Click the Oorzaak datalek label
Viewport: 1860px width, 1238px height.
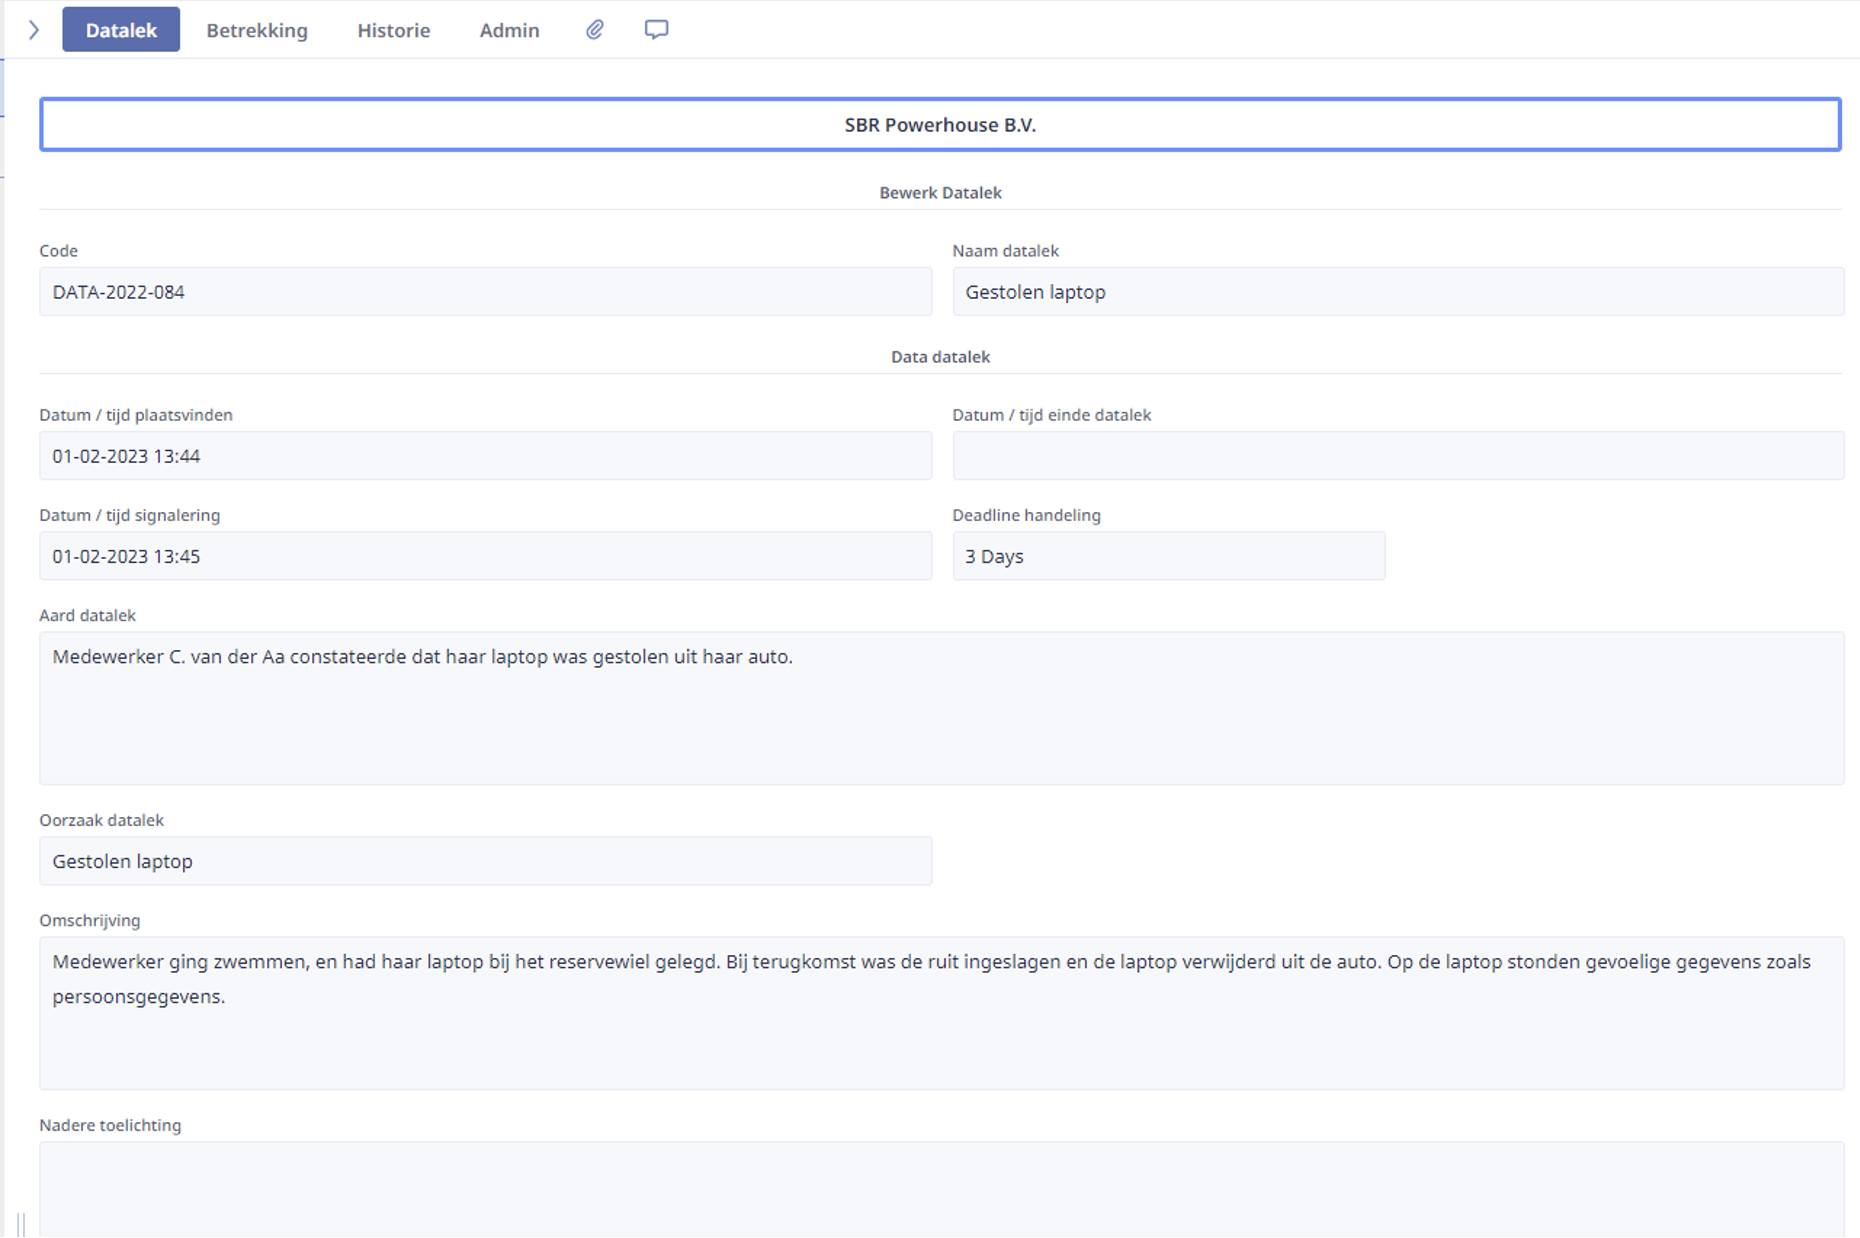pos(101,821)
